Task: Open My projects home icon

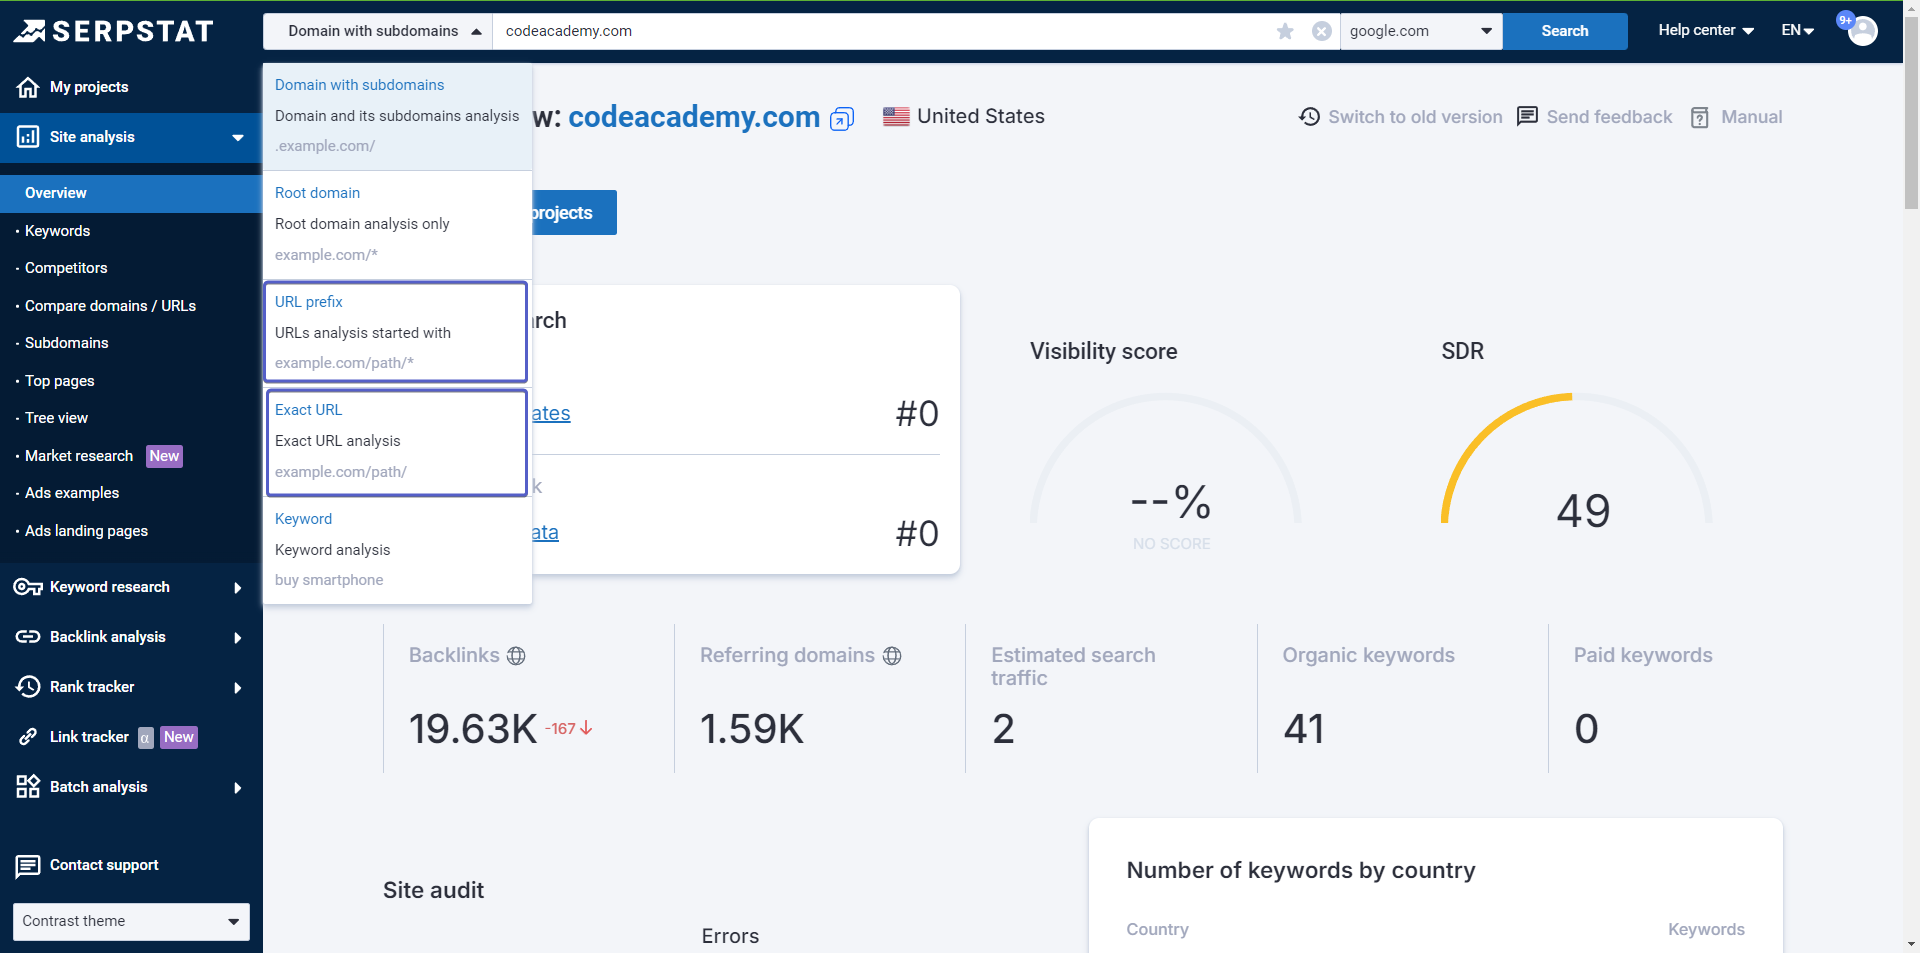Action: tap(28, 87)
